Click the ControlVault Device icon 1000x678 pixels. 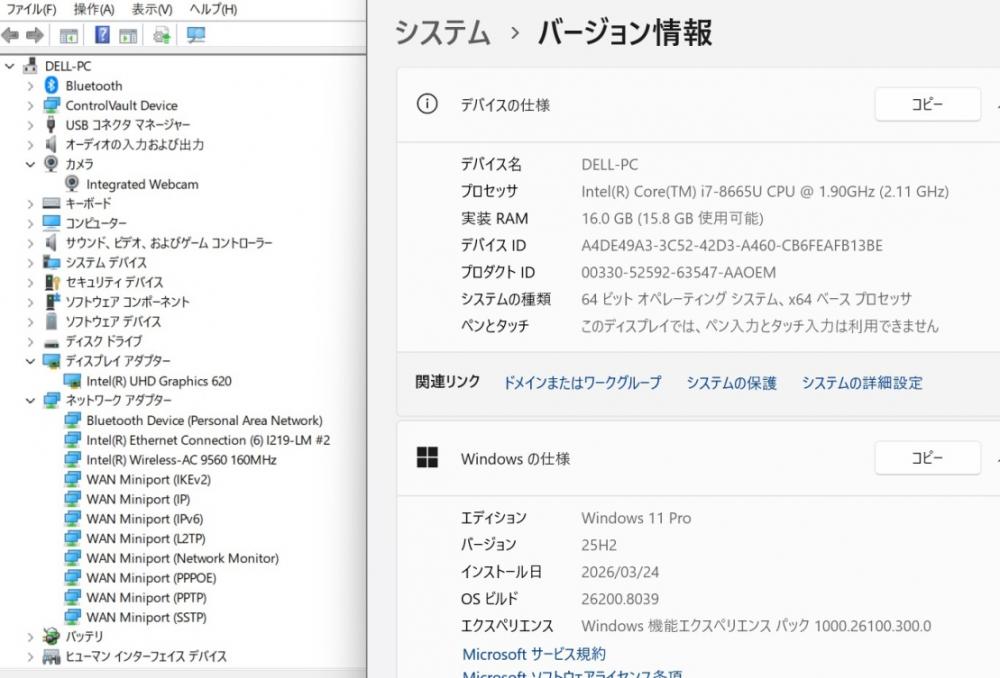[x=52, y=105]
